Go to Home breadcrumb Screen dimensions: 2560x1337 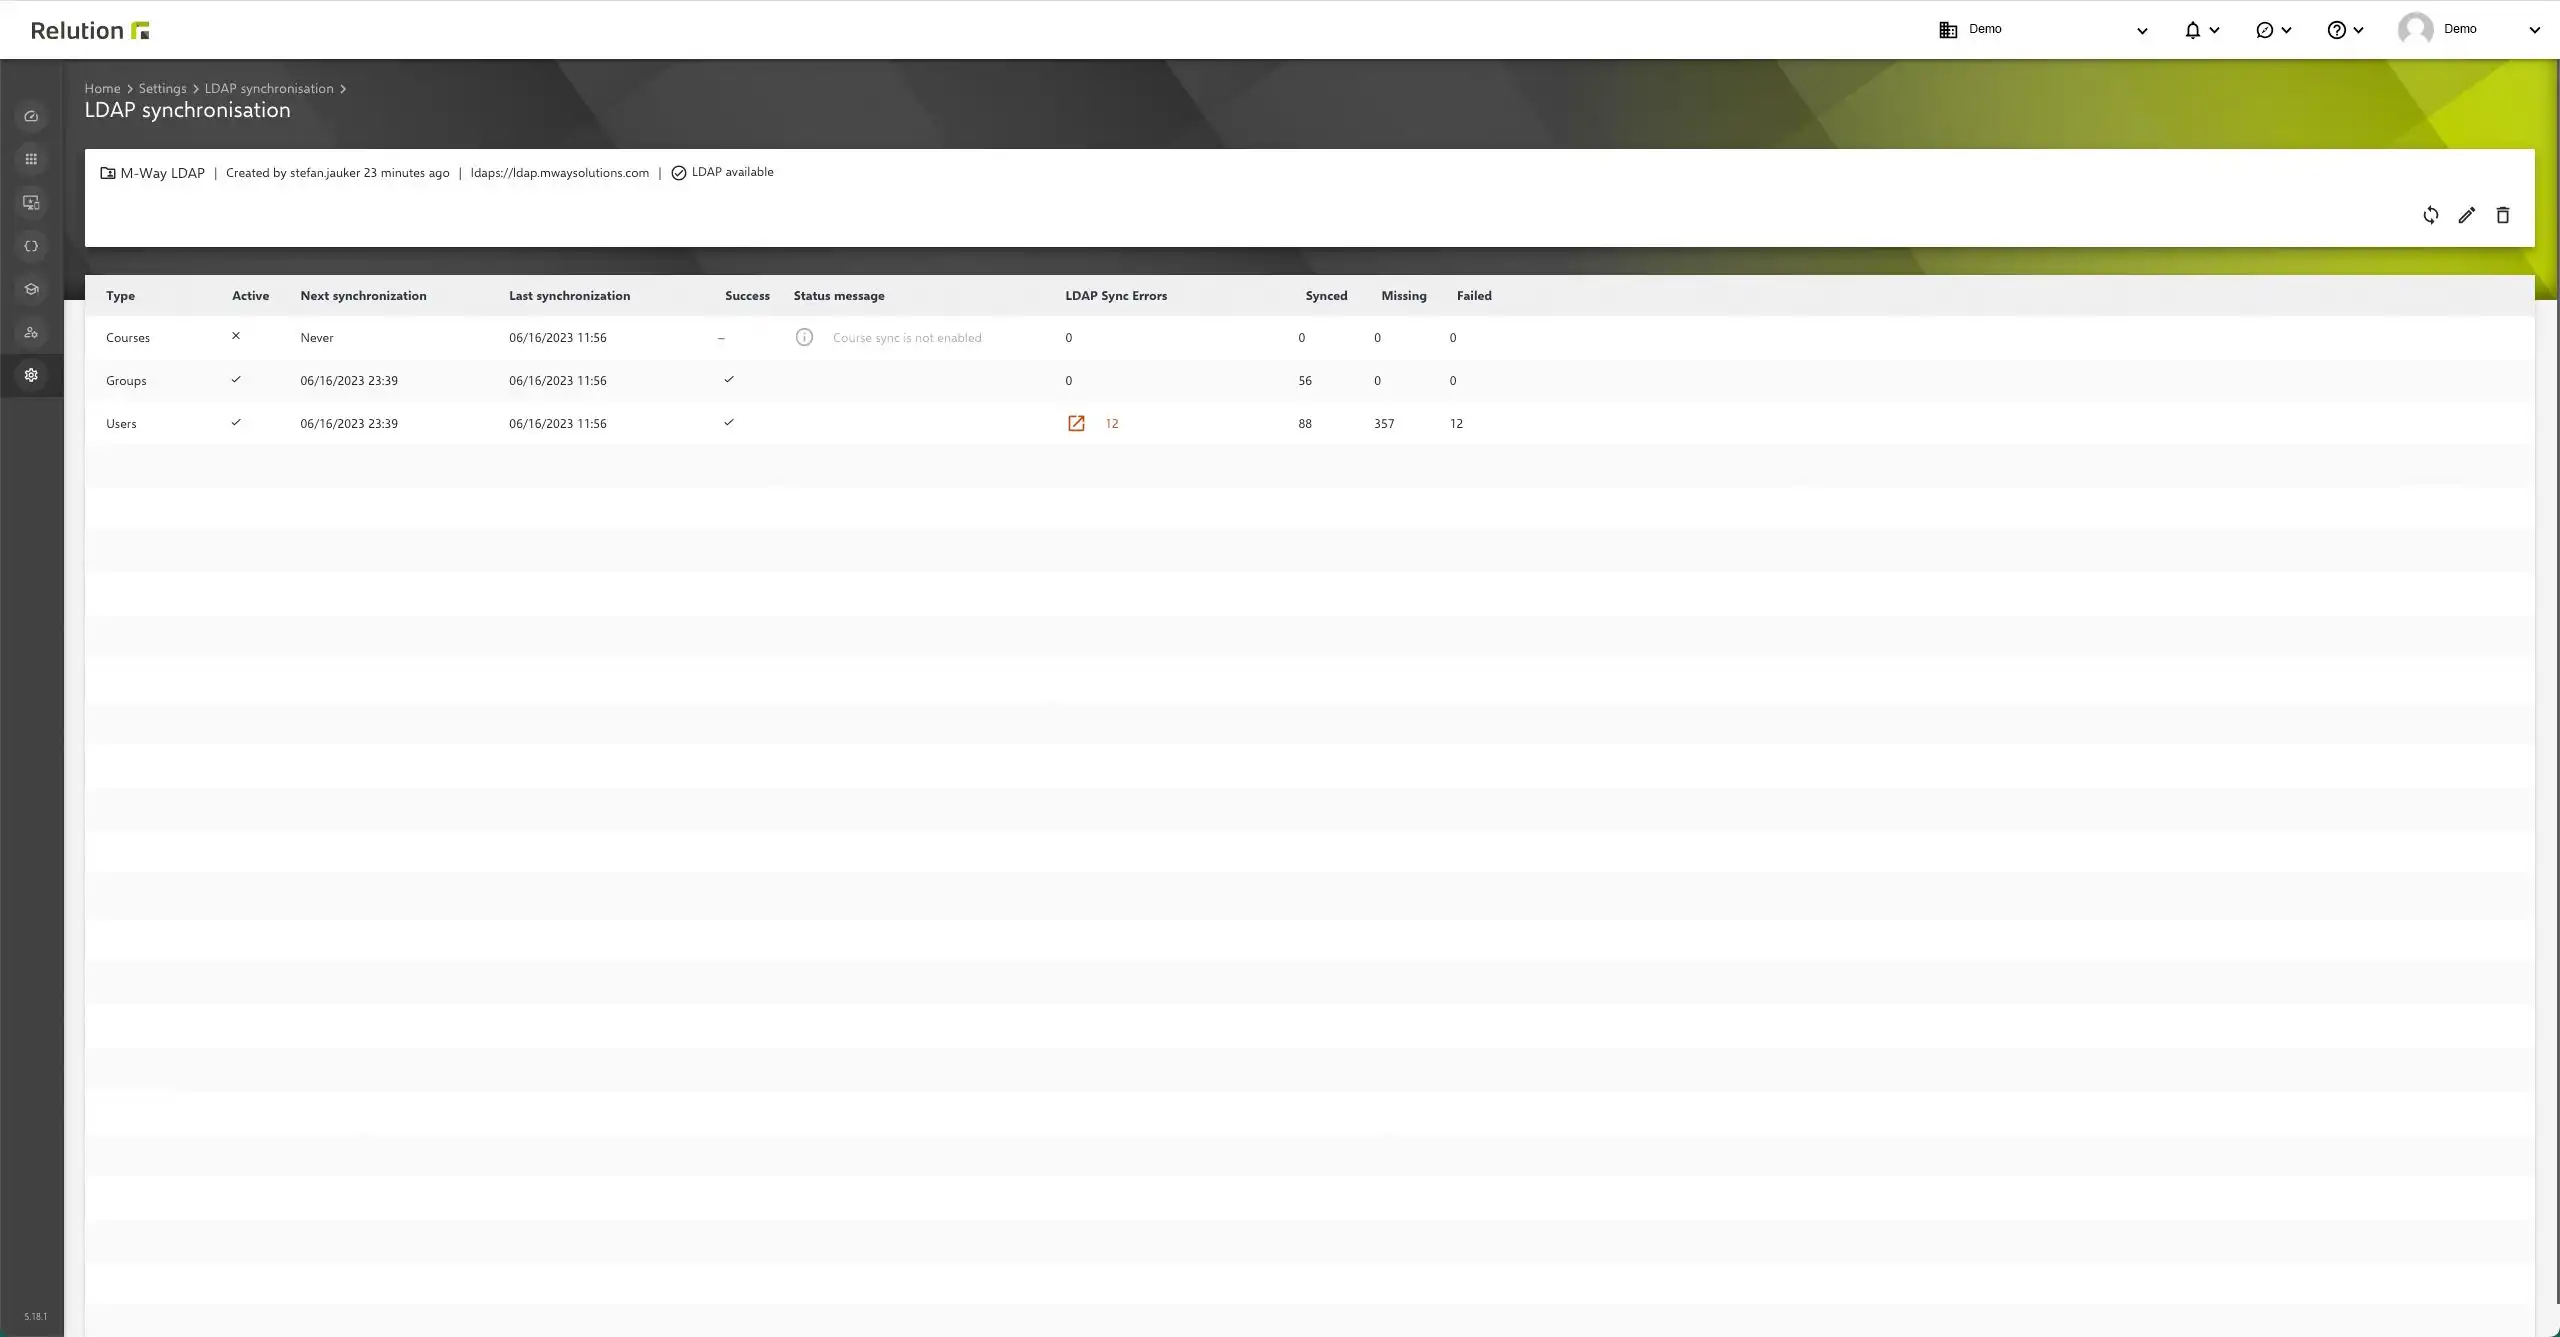(102, 88)
